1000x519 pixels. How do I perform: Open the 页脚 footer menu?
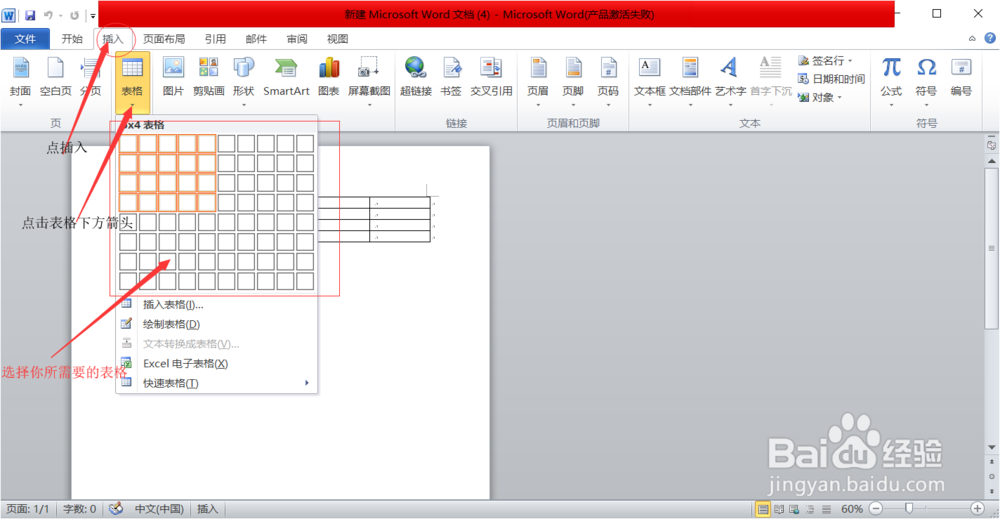pyautogui.click(x=573, y=80)
